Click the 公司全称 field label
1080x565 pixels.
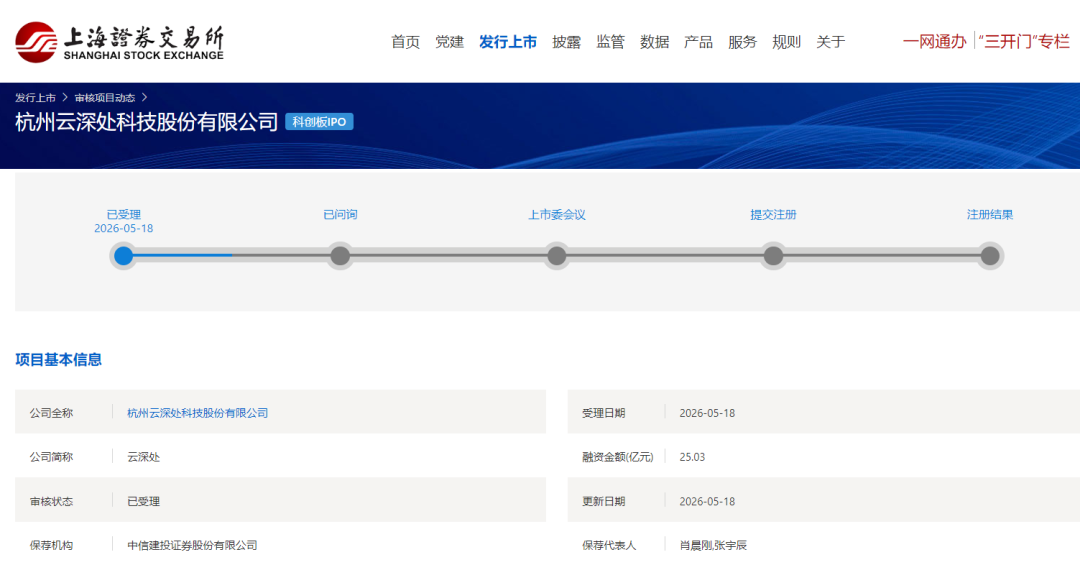(51, 413)
